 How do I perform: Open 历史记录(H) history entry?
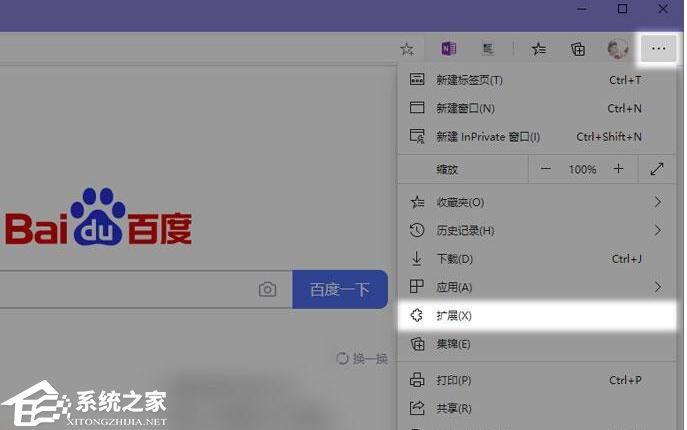click(x=537, y=230)
